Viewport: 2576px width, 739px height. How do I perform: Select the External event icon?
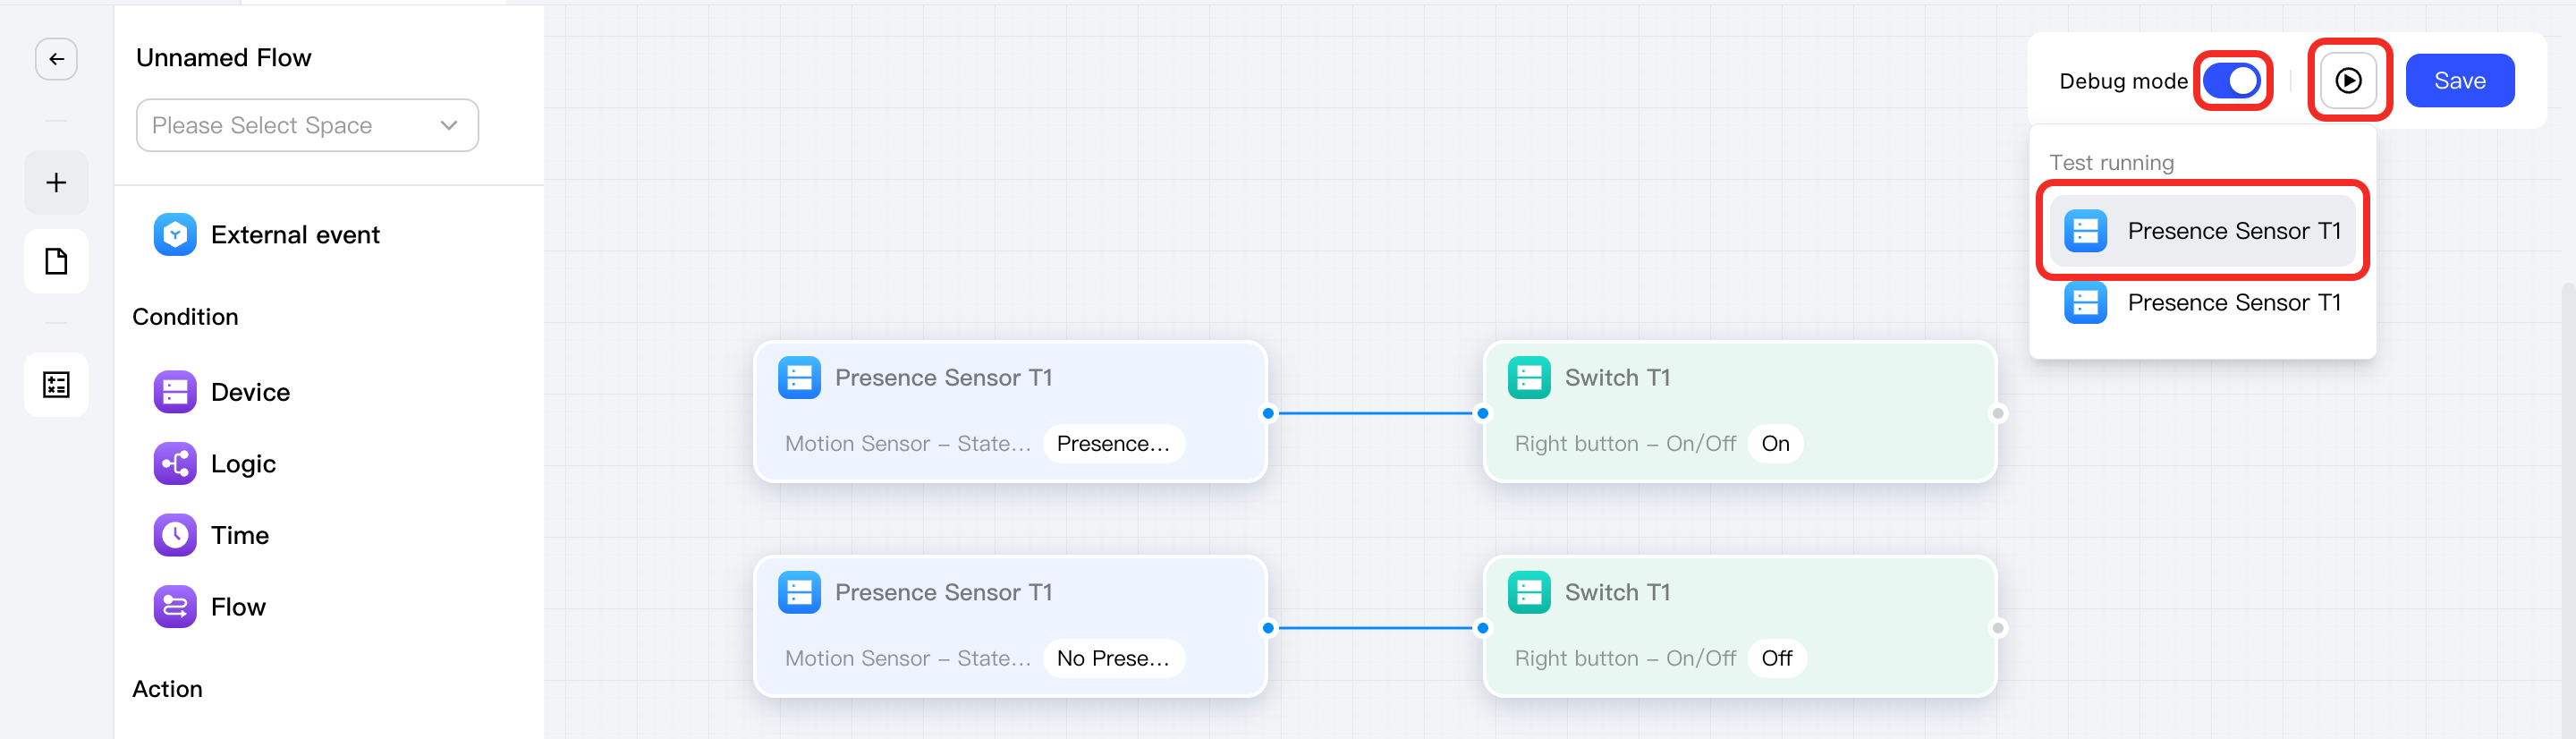(x=175, y=235)
